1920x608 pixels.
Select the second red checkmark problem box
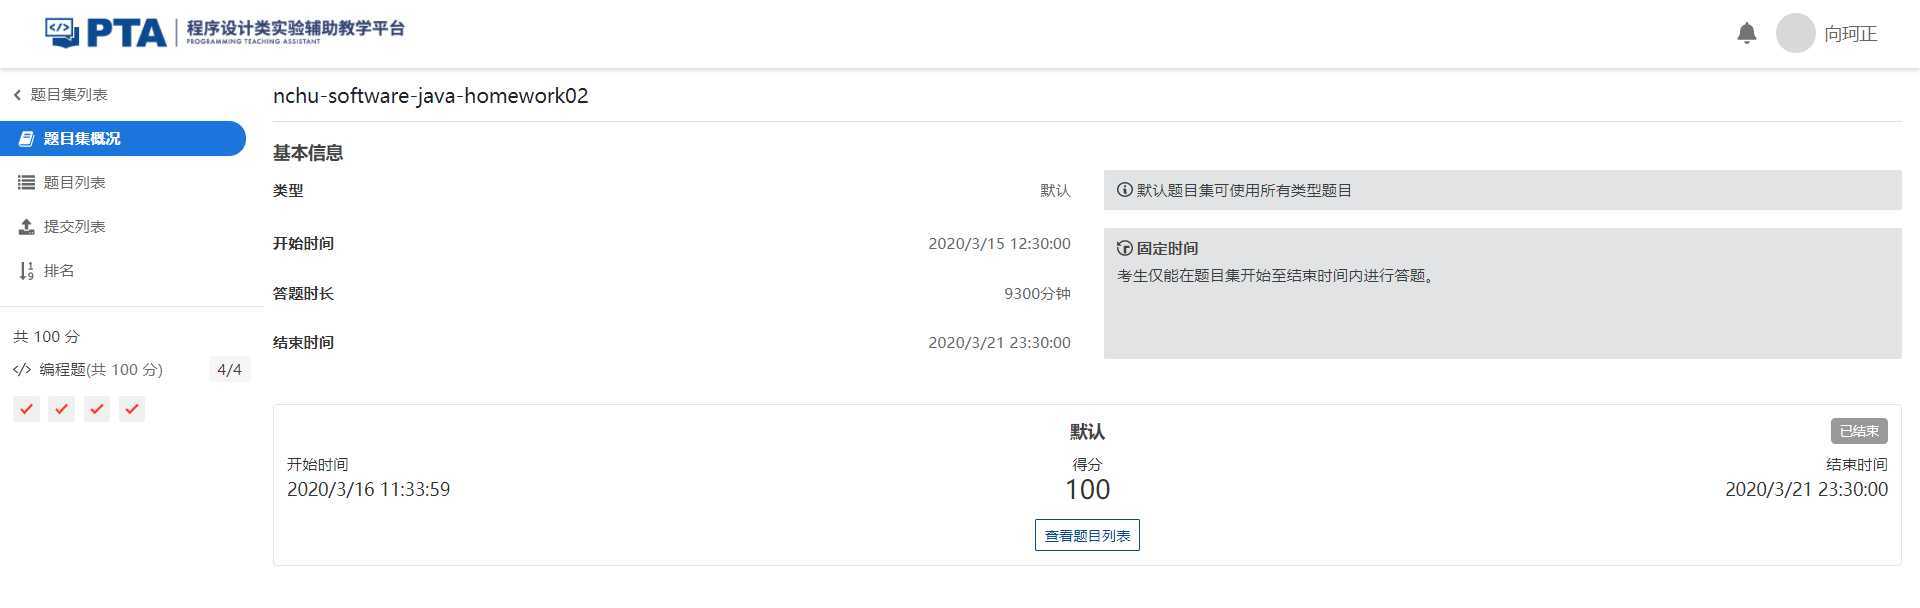point(62,409)
